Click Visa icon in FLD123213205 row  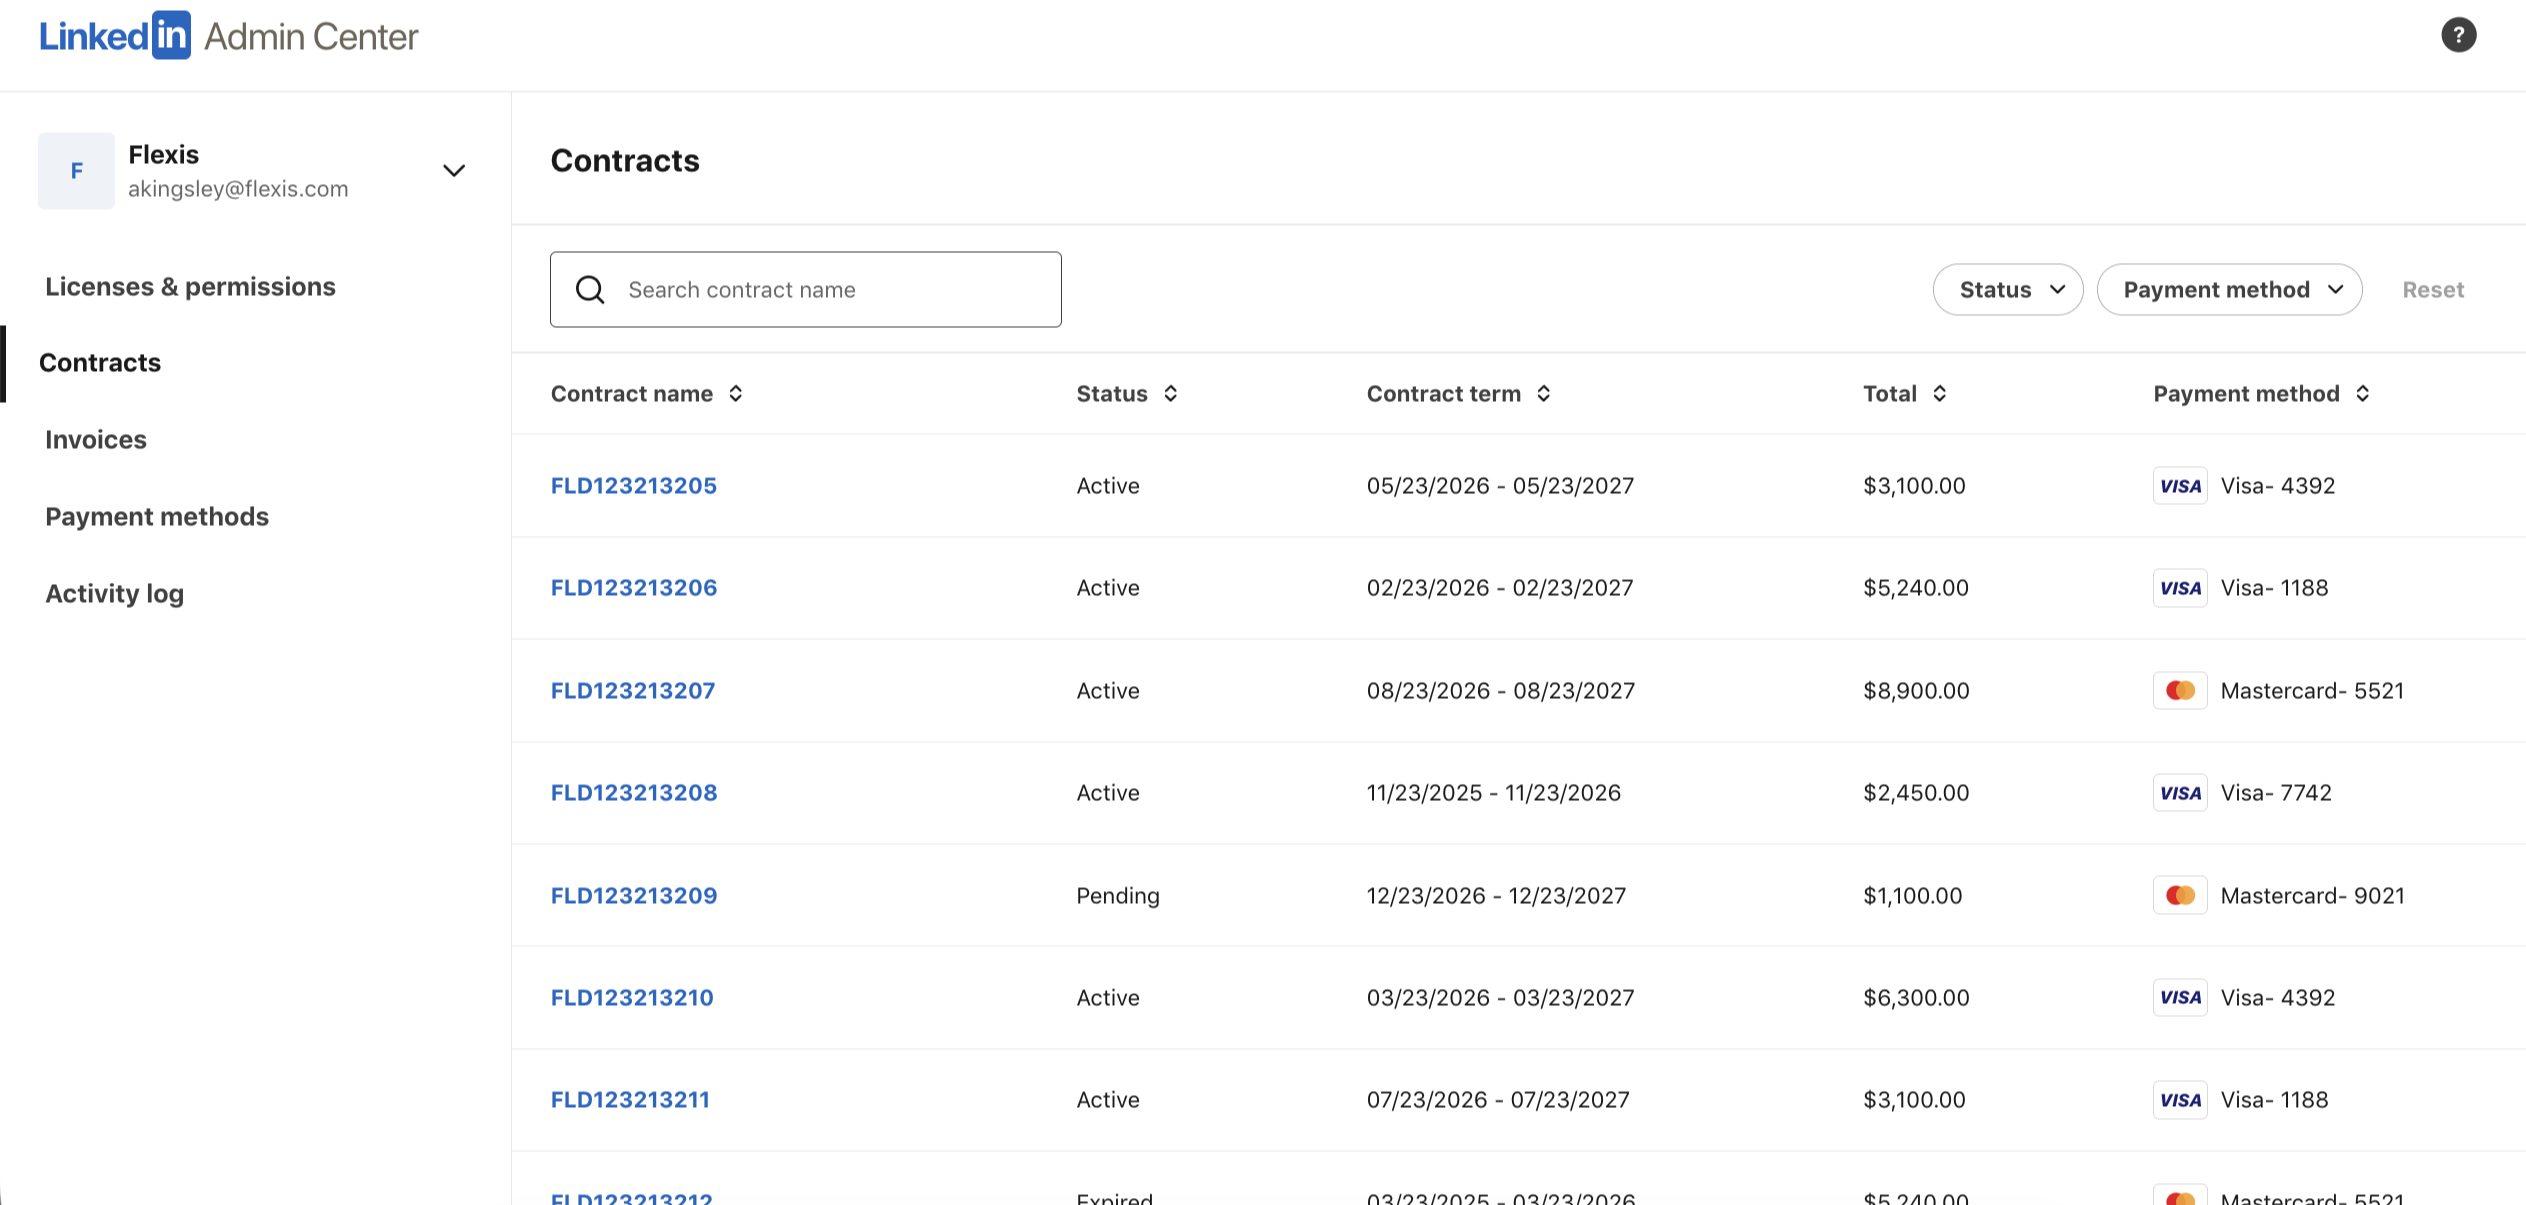[2180, 486]
